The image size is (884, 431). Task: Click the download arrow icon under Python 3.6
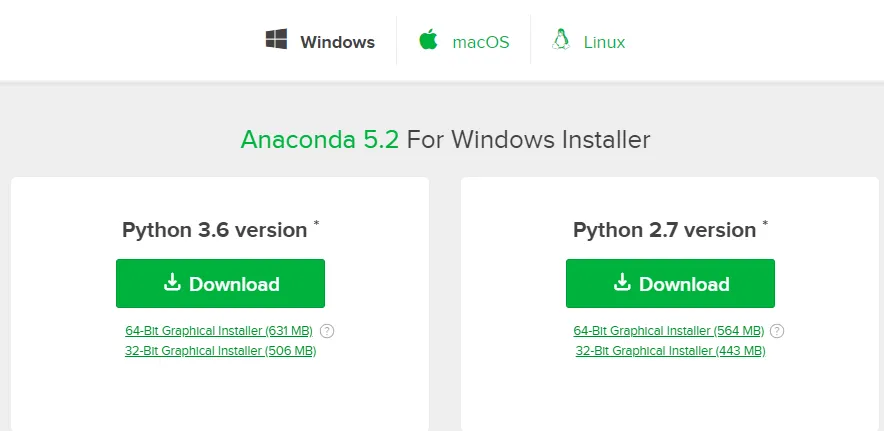pyautogui.click(x=172, y=282)
